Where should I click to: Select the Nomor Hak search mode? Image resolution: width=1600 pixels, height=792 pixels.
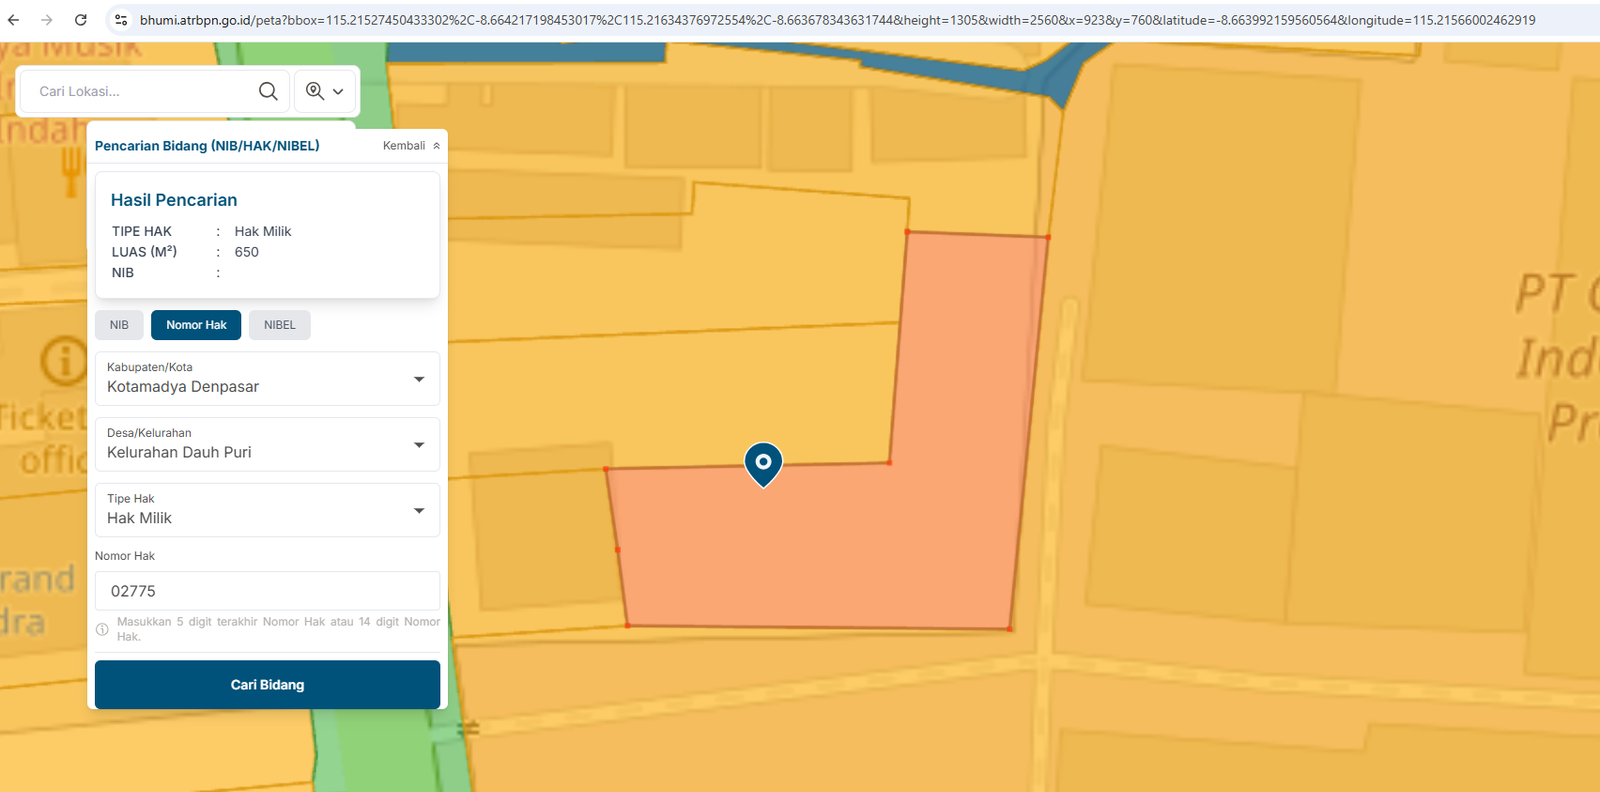pyautogui.click(x=196, y=325)
